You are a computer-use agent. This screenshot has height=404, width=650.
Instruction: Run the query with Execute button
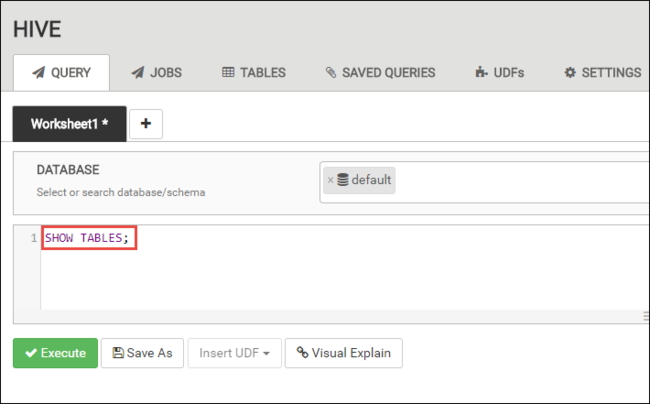[x=55, y=353]
